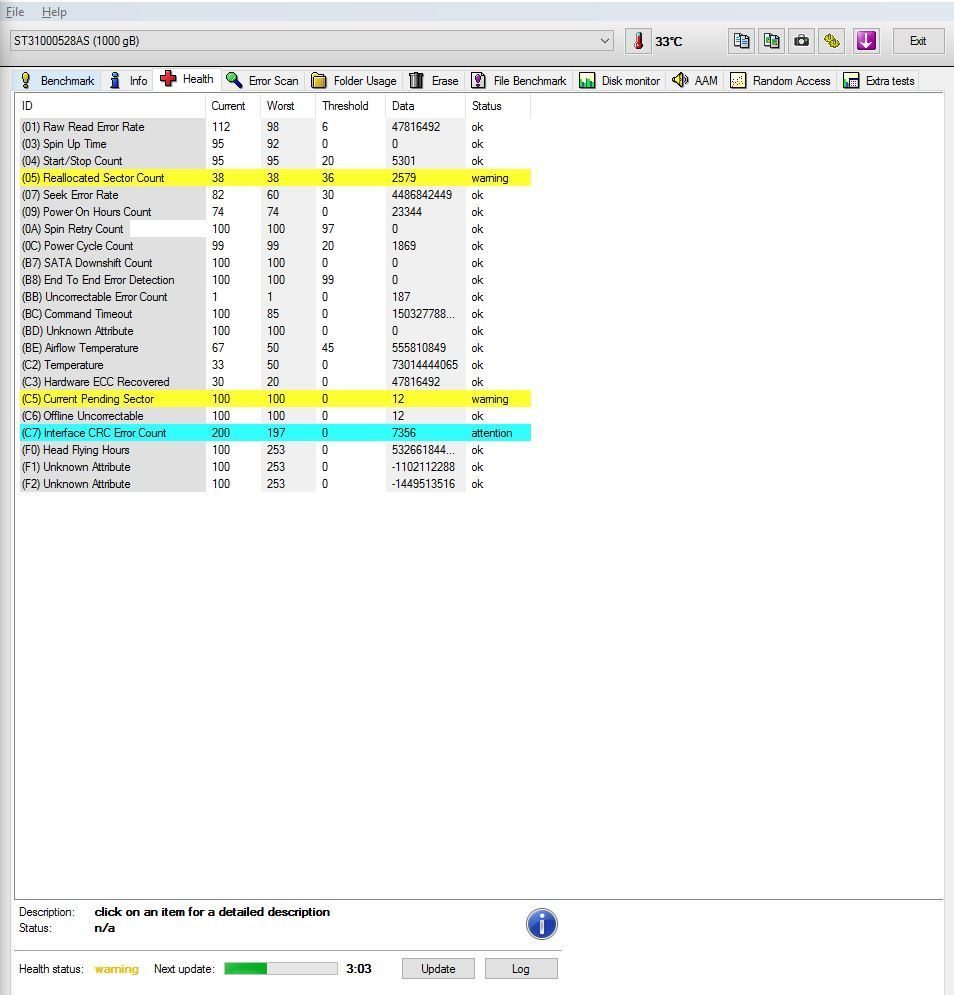Click the Data column header
The height and width of the screenshot is (995, 954).
tap(425, 106)
